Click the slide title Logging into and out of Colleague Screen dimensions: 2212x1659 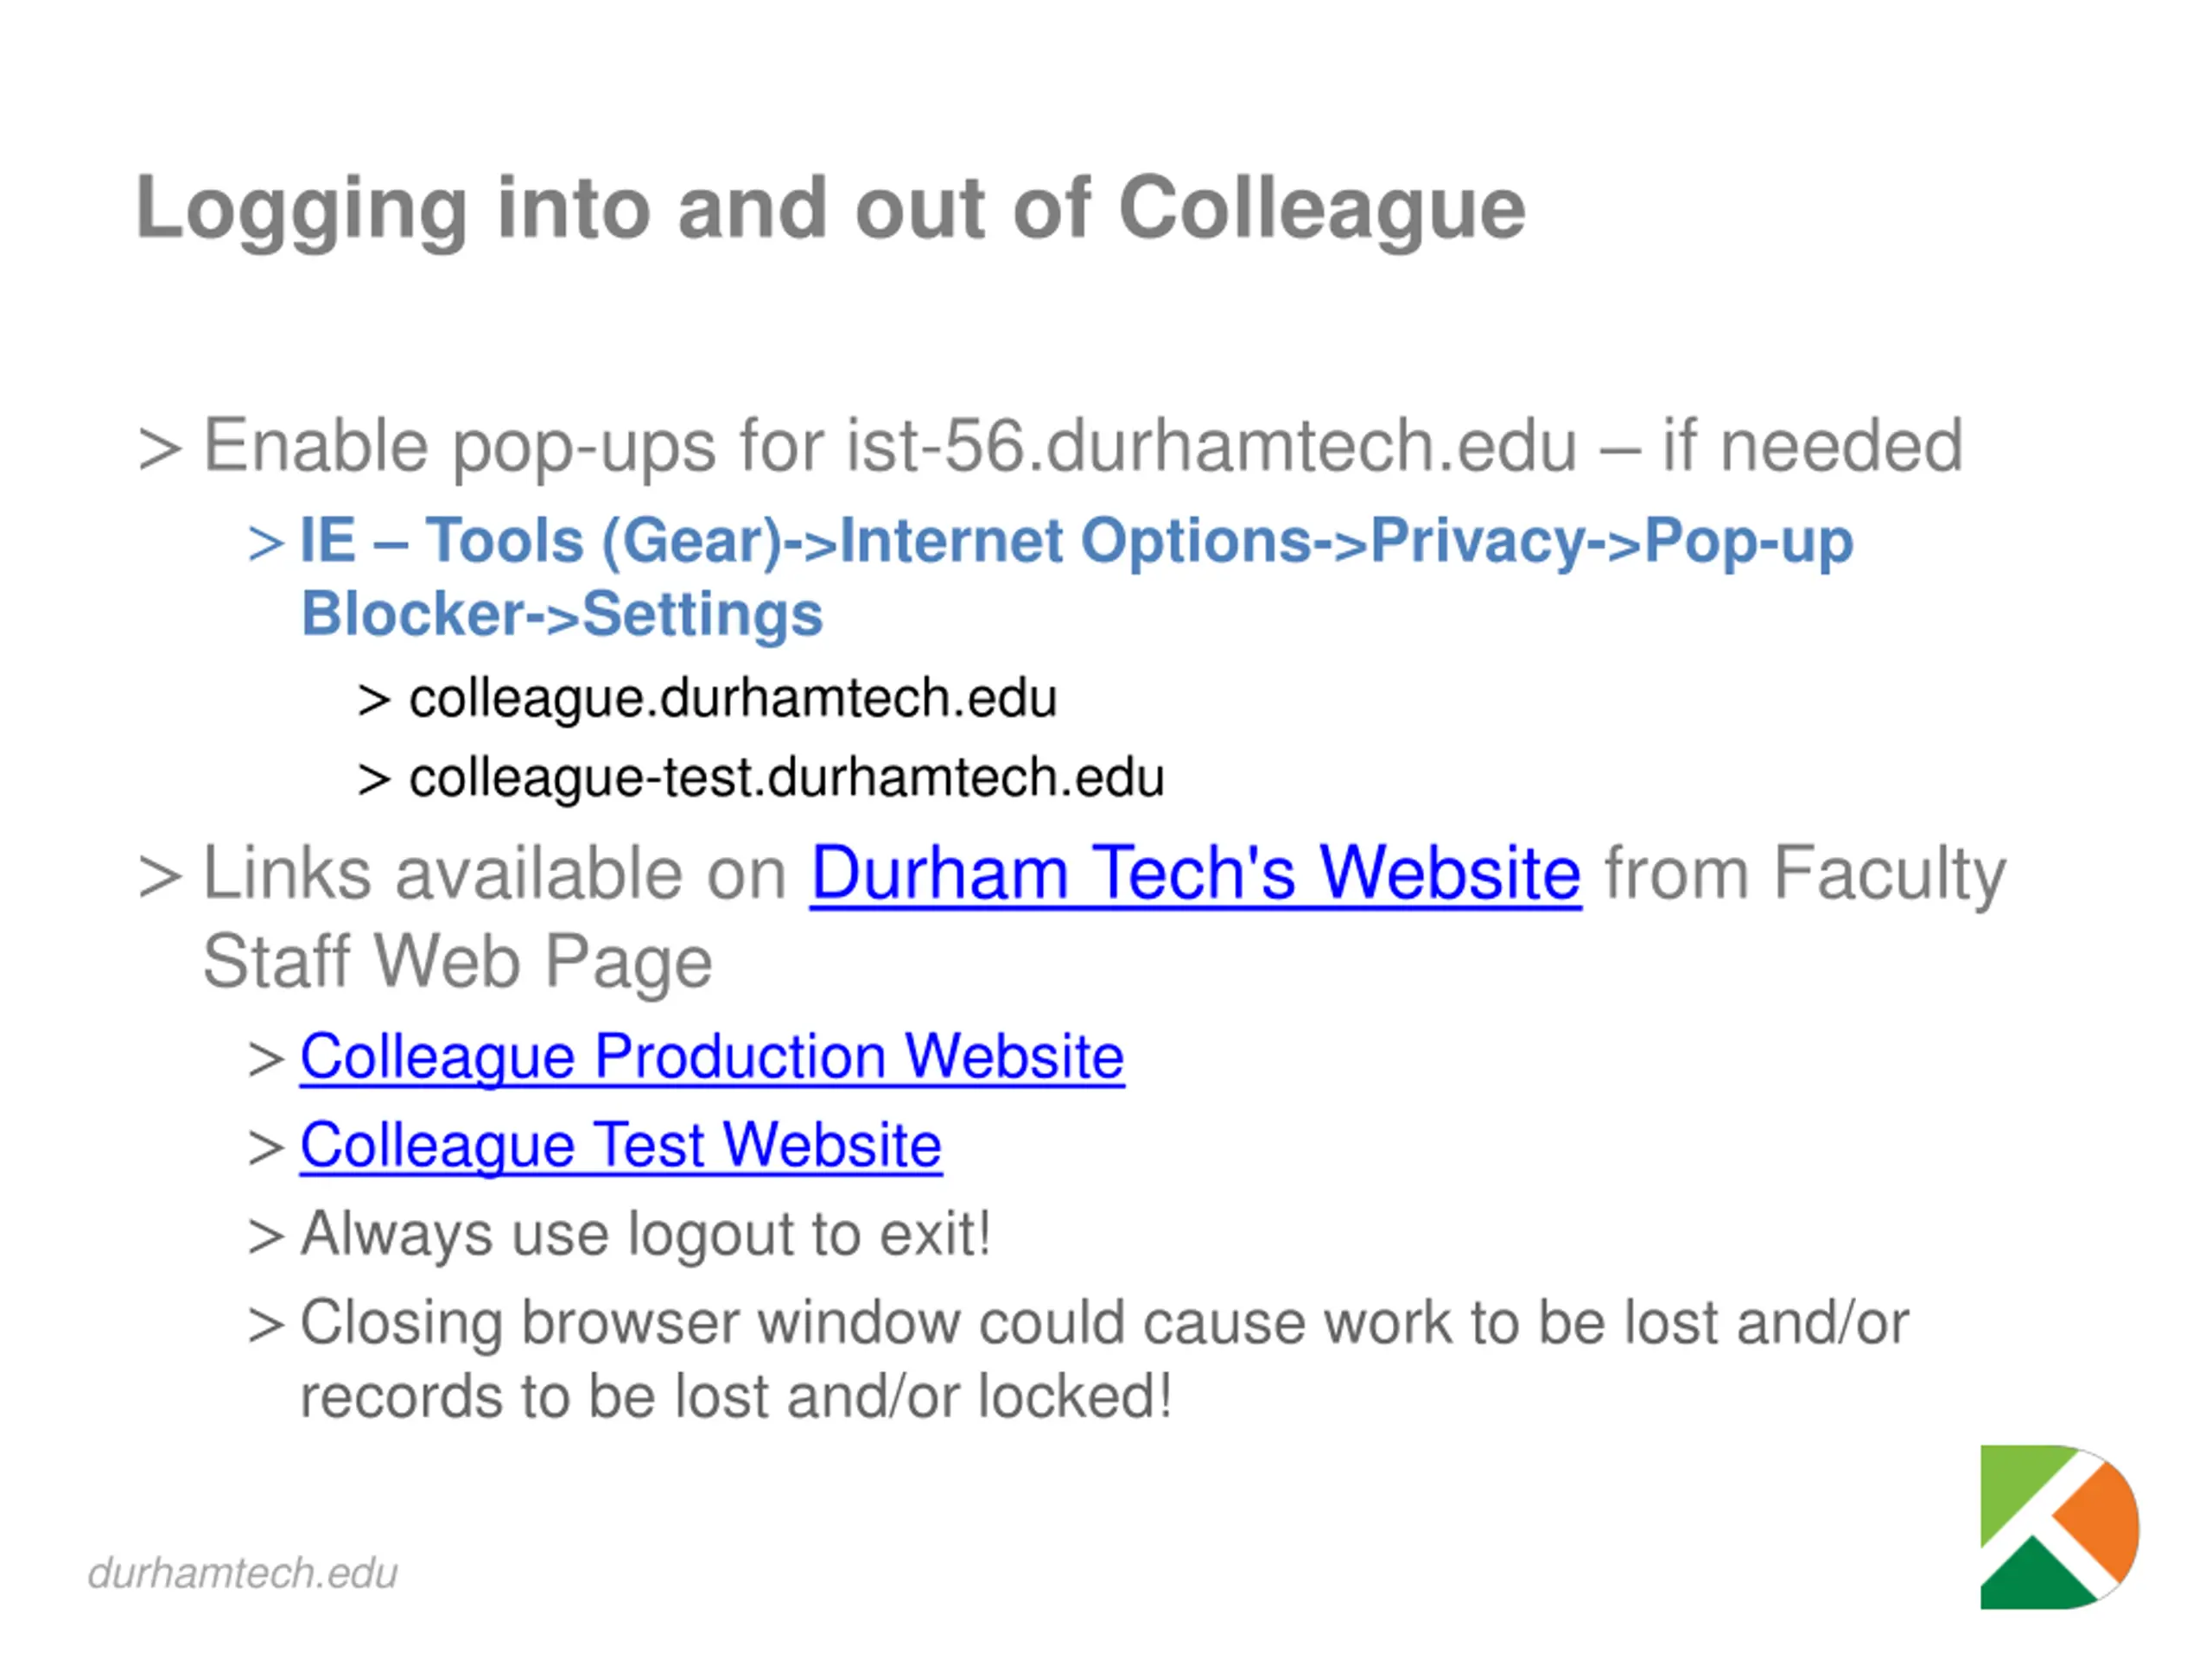pyautogui.click(x=831, y=209)
